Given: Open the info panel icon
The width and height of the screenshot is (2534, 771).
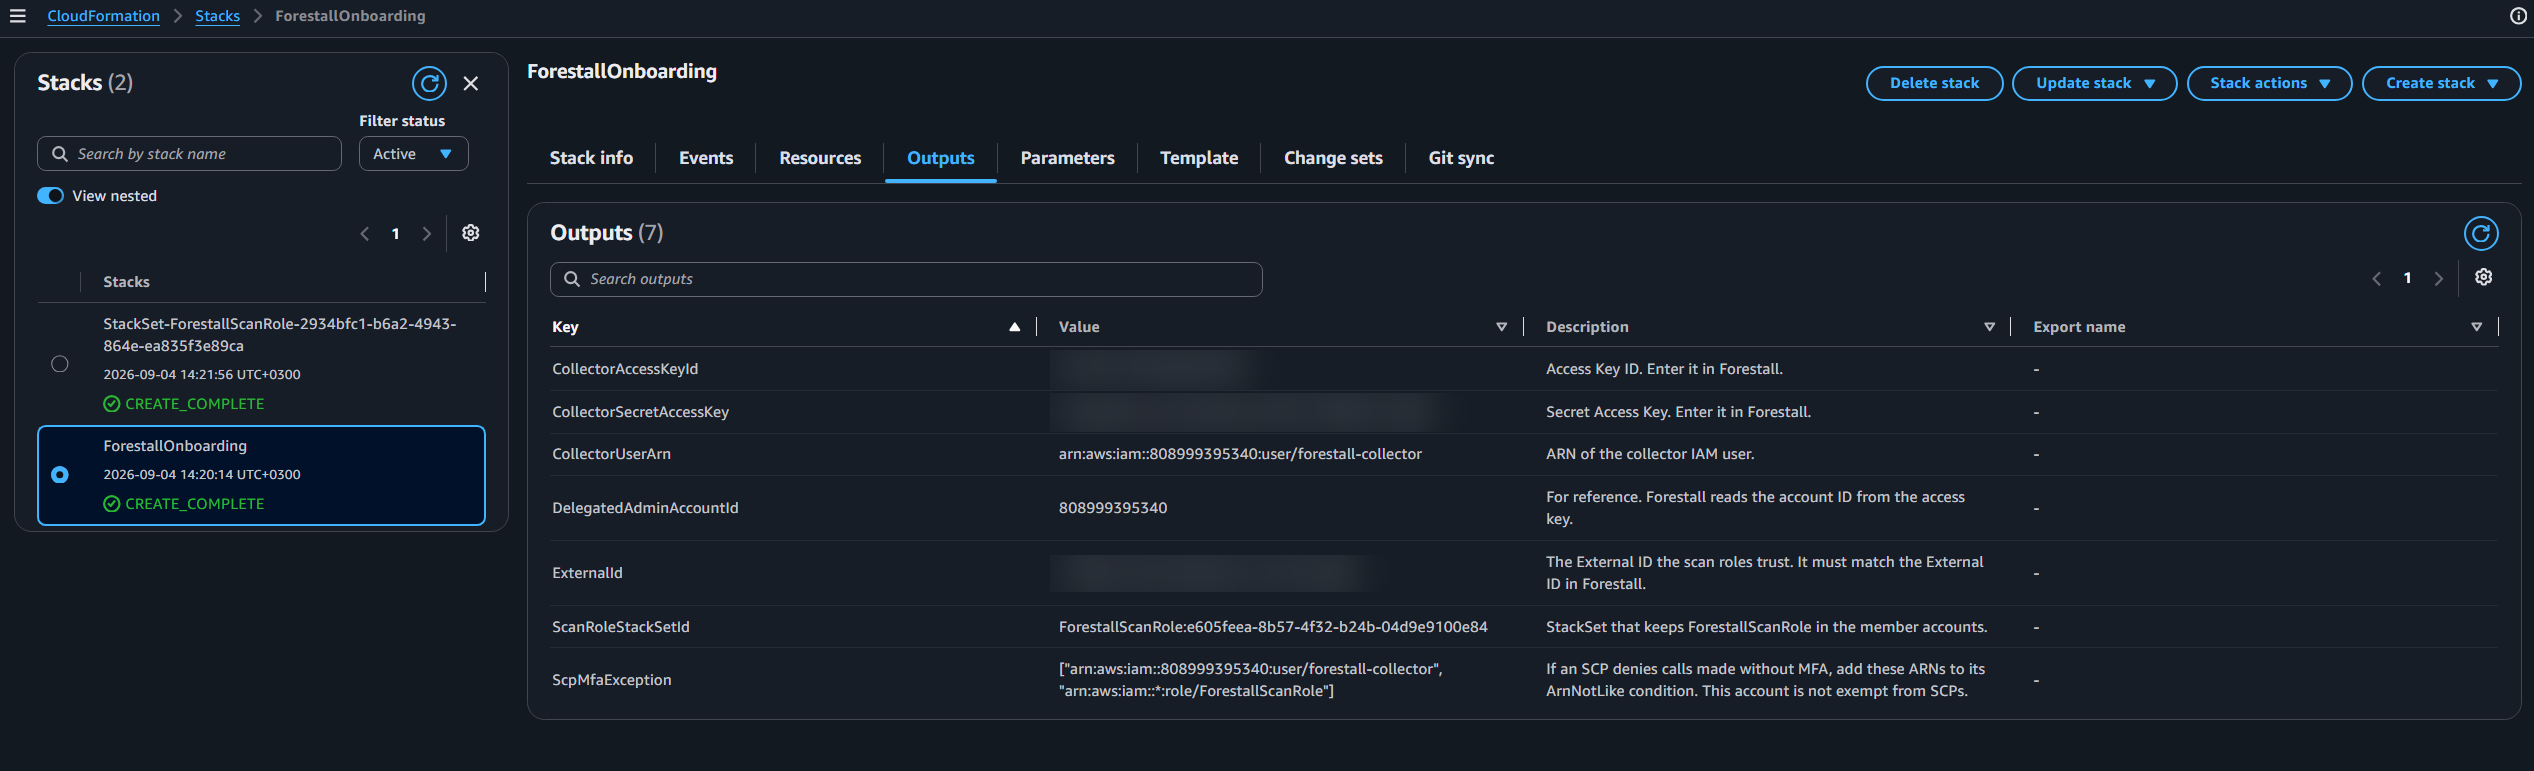Looking at the screenshot, I should point(2518,16).
